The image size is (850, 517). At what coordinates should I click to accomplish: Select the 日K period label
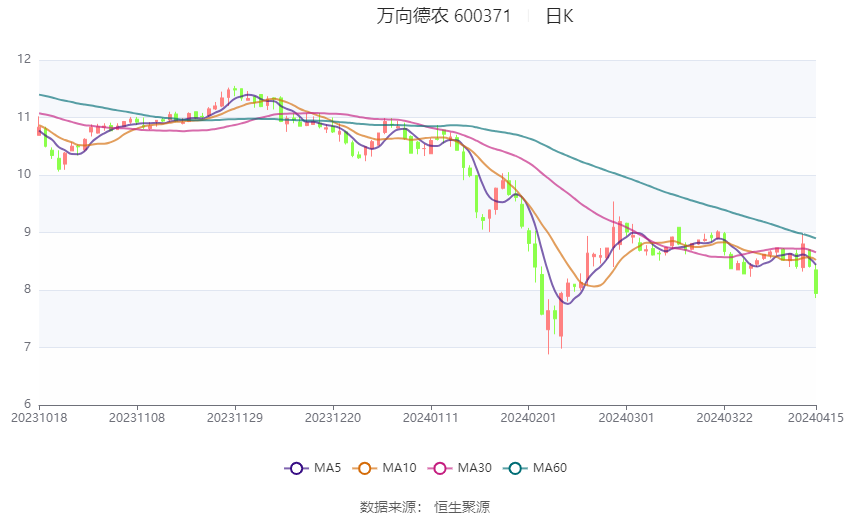coord(559,16)
